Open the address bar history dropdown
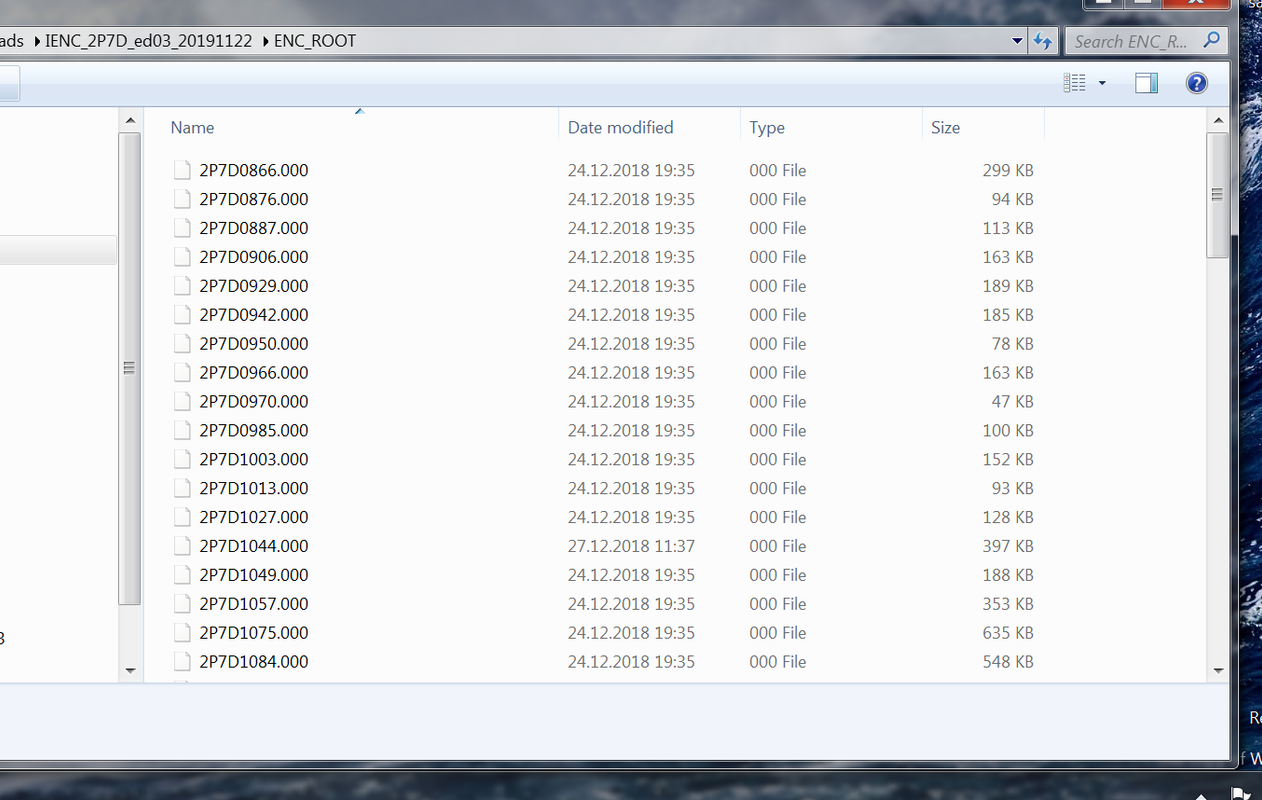This screenshot has height=800, width=1262. pyautogui.click(x=1017, y=41)
